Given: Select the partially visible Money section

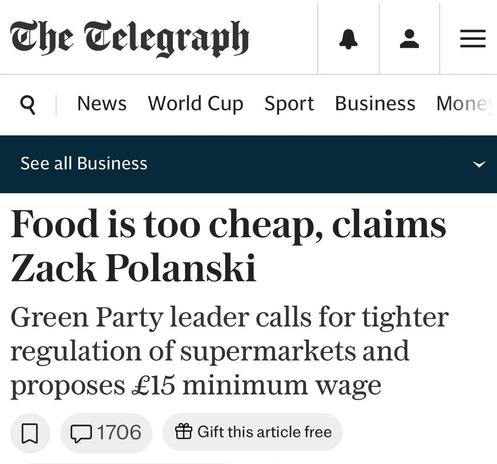Looking at the screenshot, I should [x=465, y=104].
